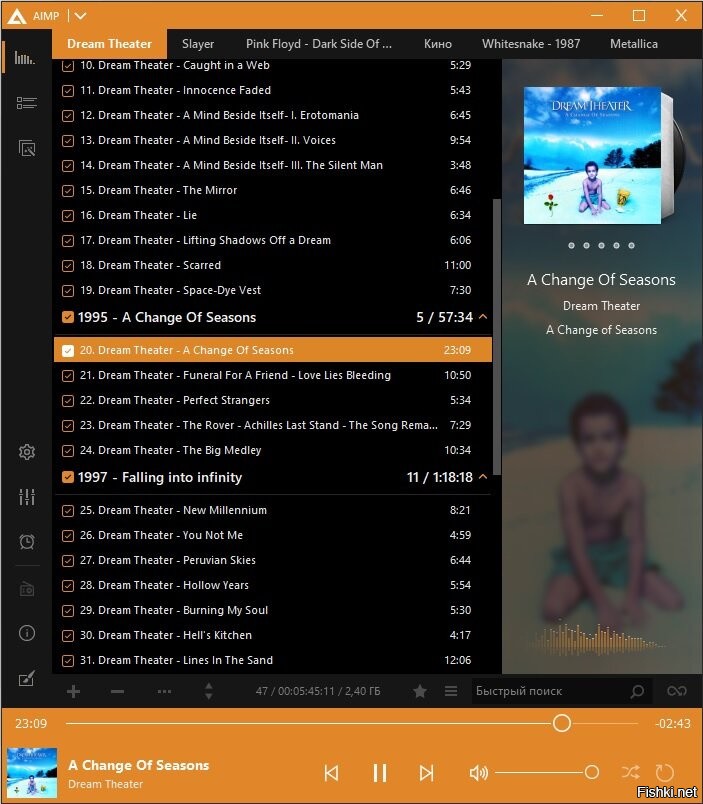This screenshot has height=804, width=703.
Task: Mute audio with the speaker icon
Action: click(x=478, y=773)
